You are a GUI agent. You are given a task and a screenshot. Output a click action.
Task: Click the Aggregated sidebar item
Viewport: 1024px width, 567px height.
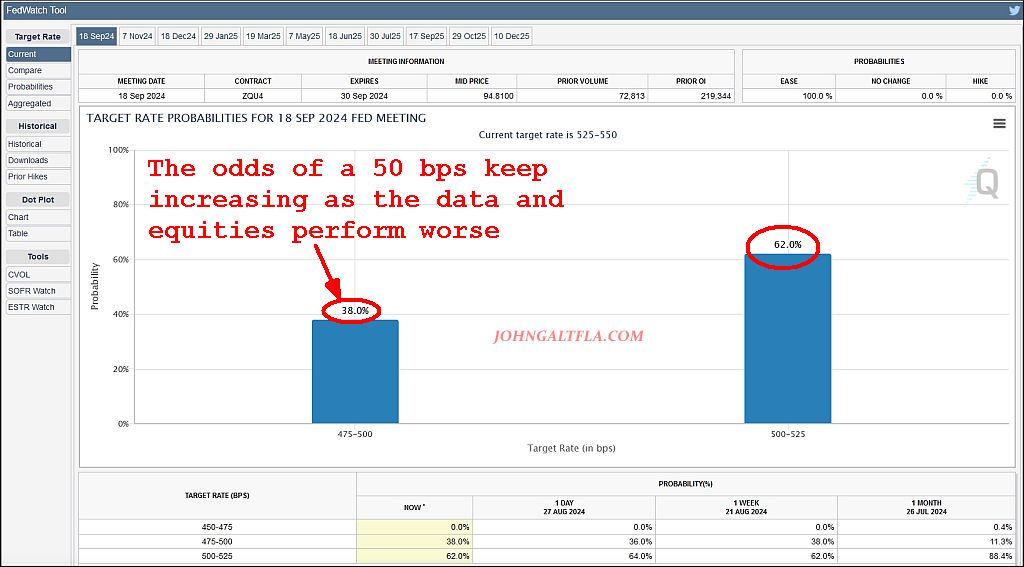pyautogui.click(x=29, y=103)
